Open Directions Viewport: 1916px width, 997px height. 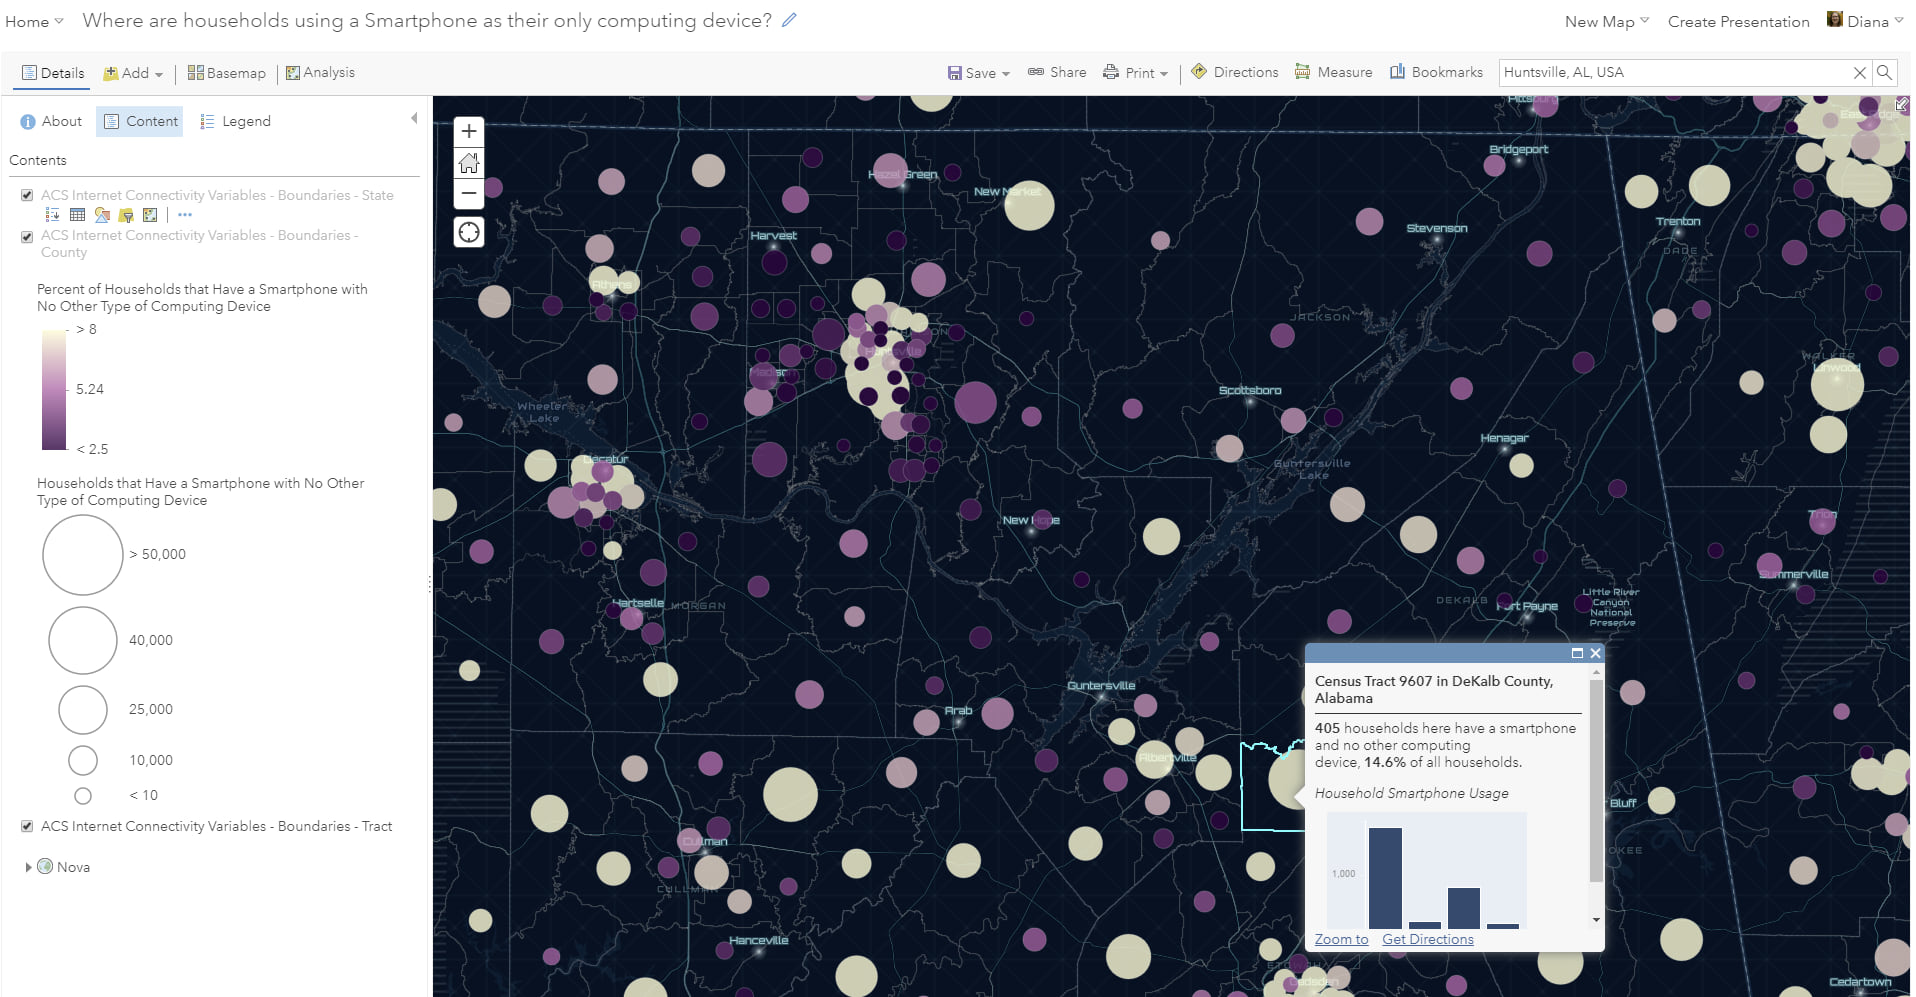(x=1234, y=71)
